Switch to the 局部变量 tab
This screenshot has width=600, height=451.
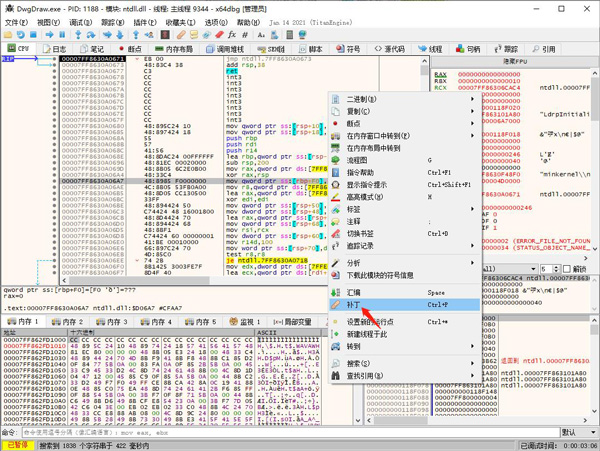(x=292, y=322)
